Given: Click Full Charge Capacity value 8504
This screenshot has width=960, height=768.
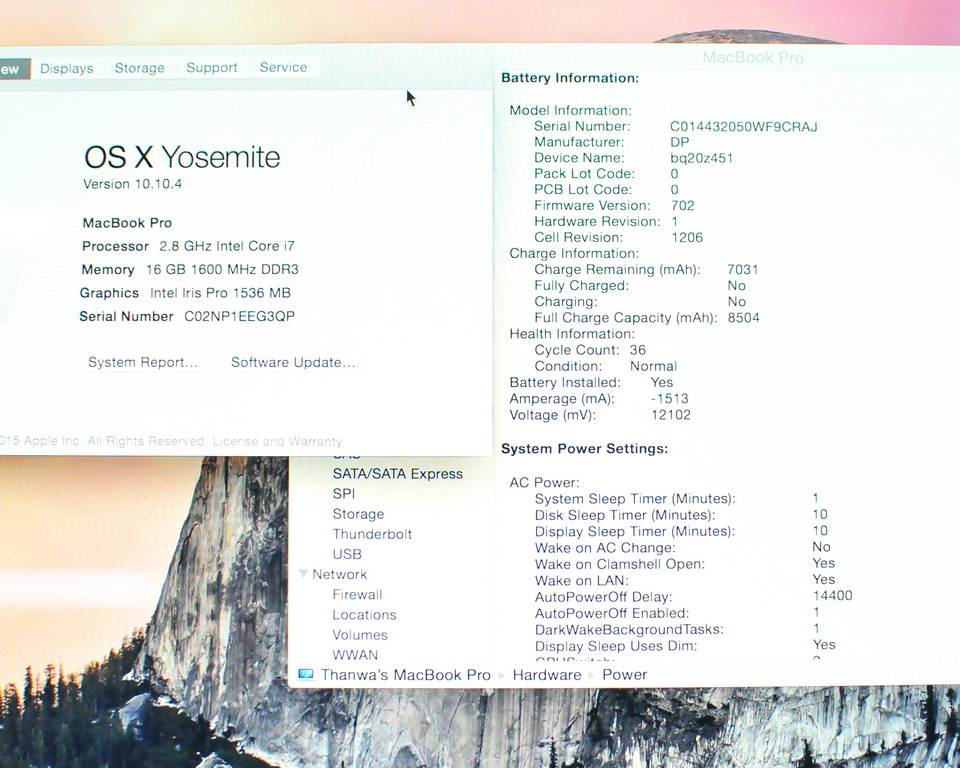Looking at the screenshot, I should (x=743, y=318).
